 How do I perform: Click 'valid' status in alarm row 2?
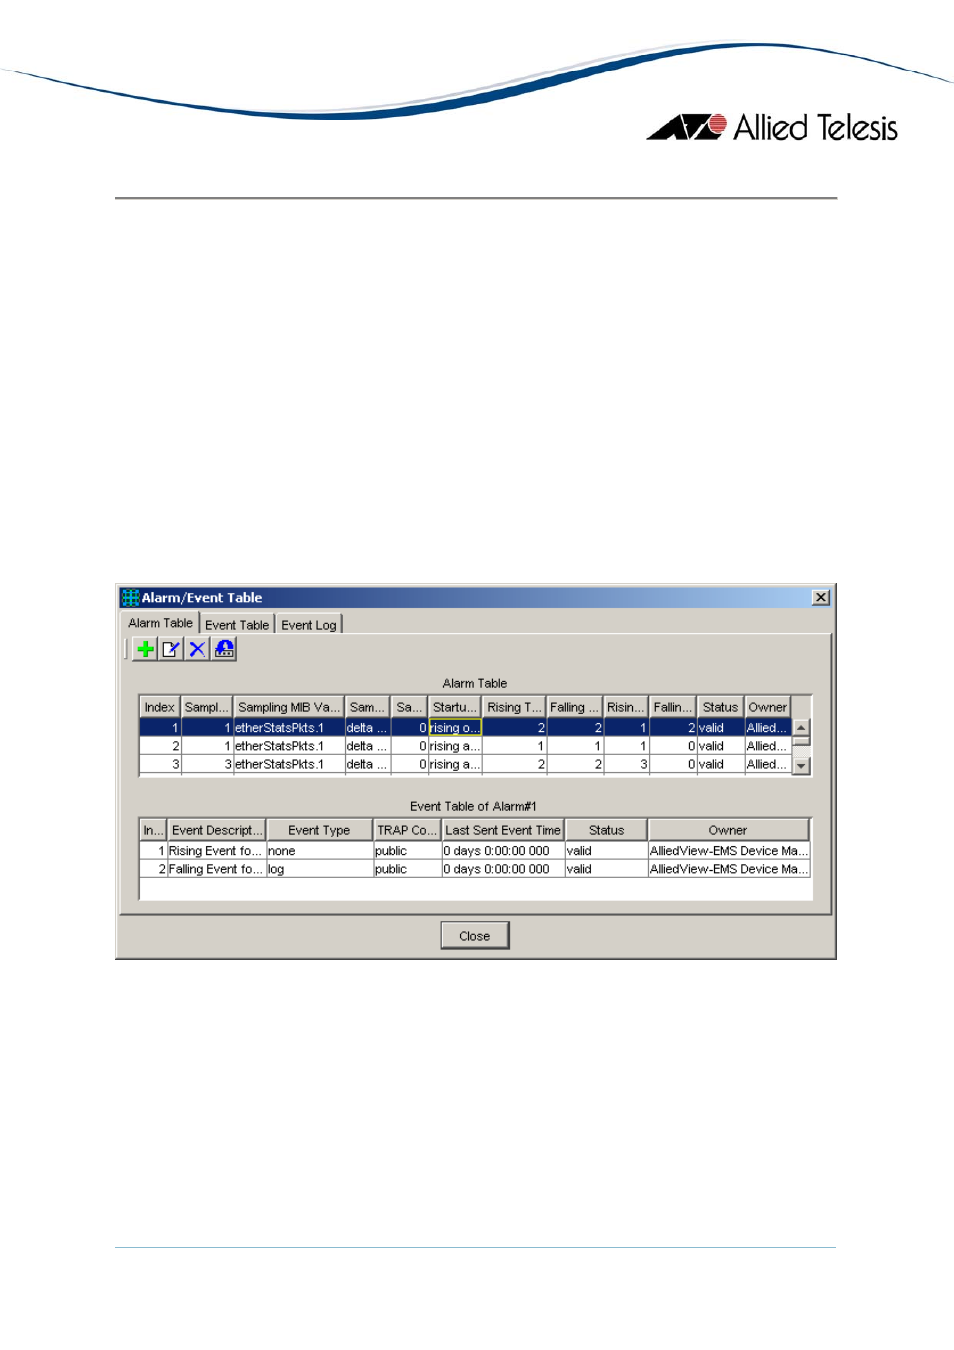(x=720, y=746)
